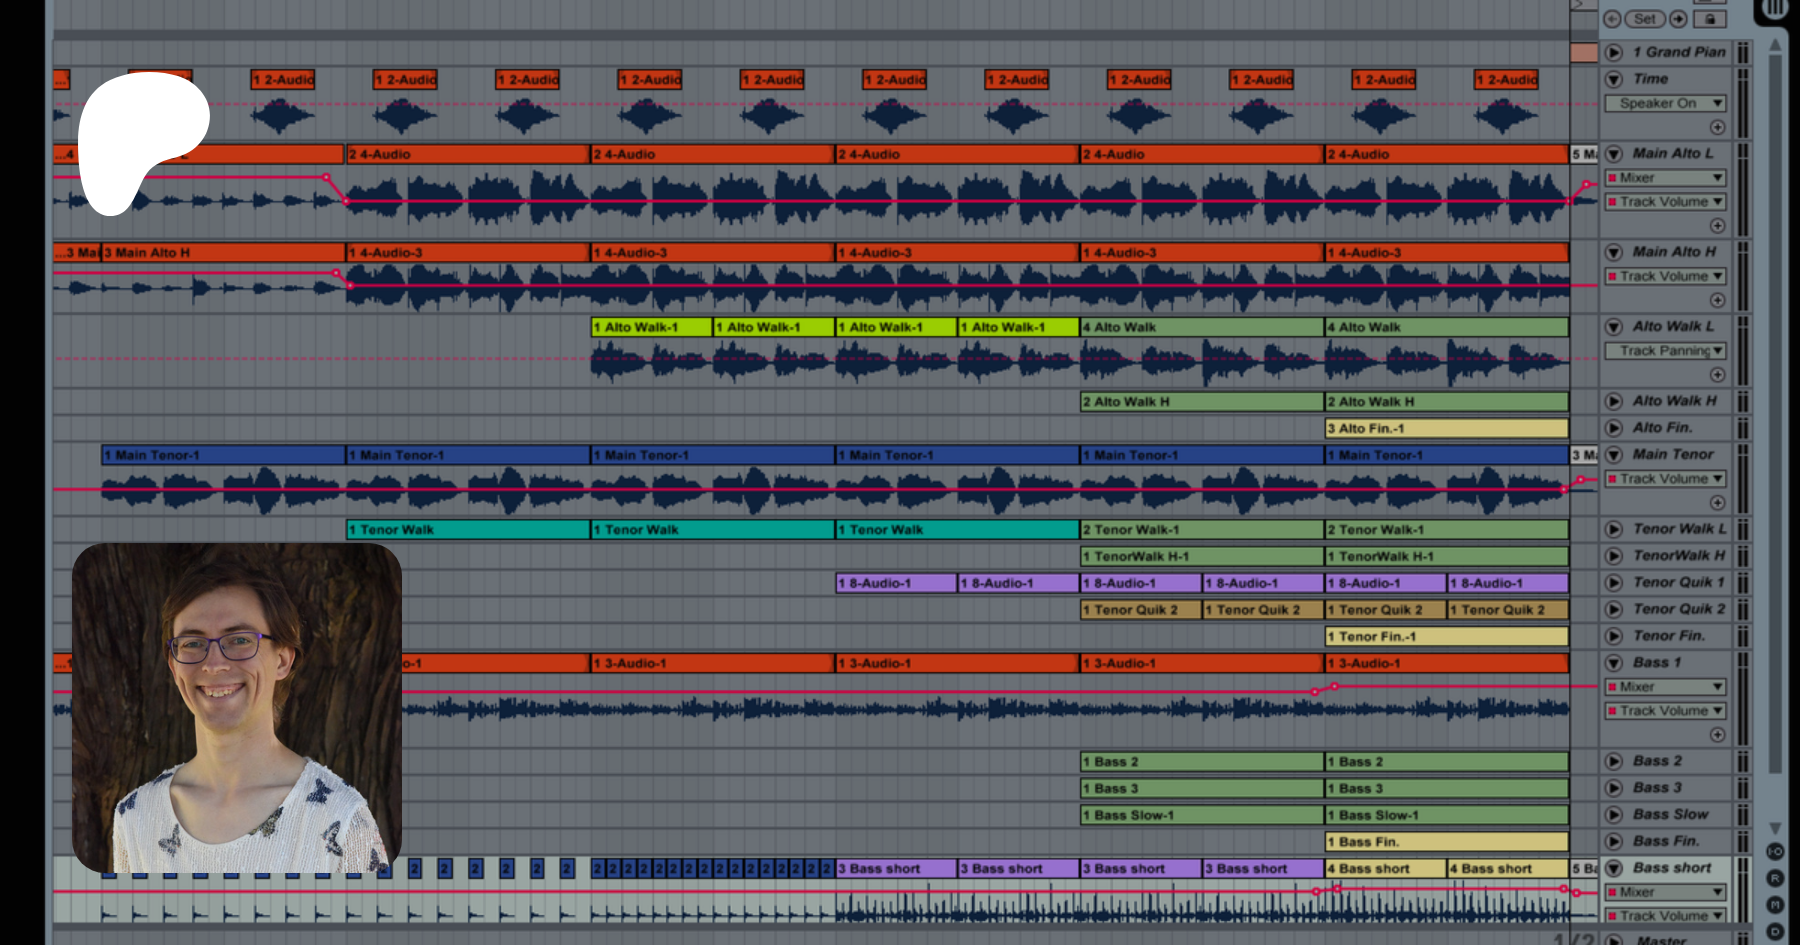Click the Grand Piano clip color swatch

1583,52
